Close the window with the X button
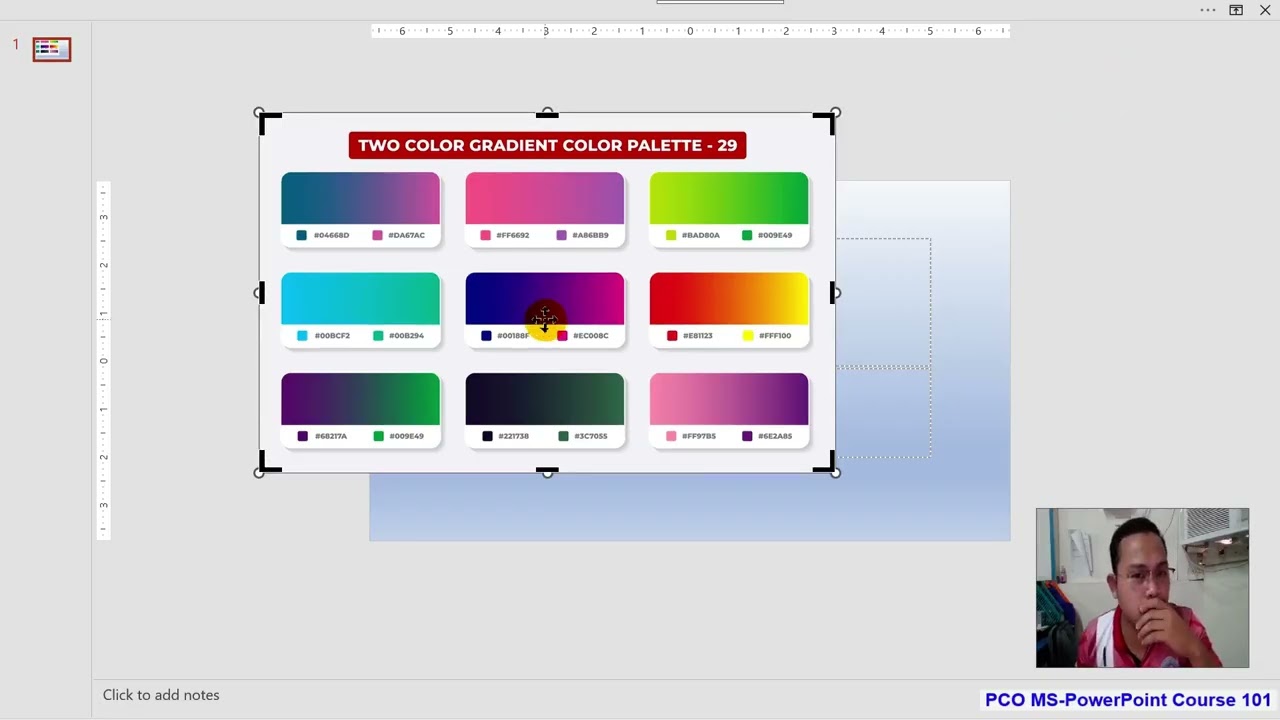The image size is (1280, 720). tap(1265, 10)
